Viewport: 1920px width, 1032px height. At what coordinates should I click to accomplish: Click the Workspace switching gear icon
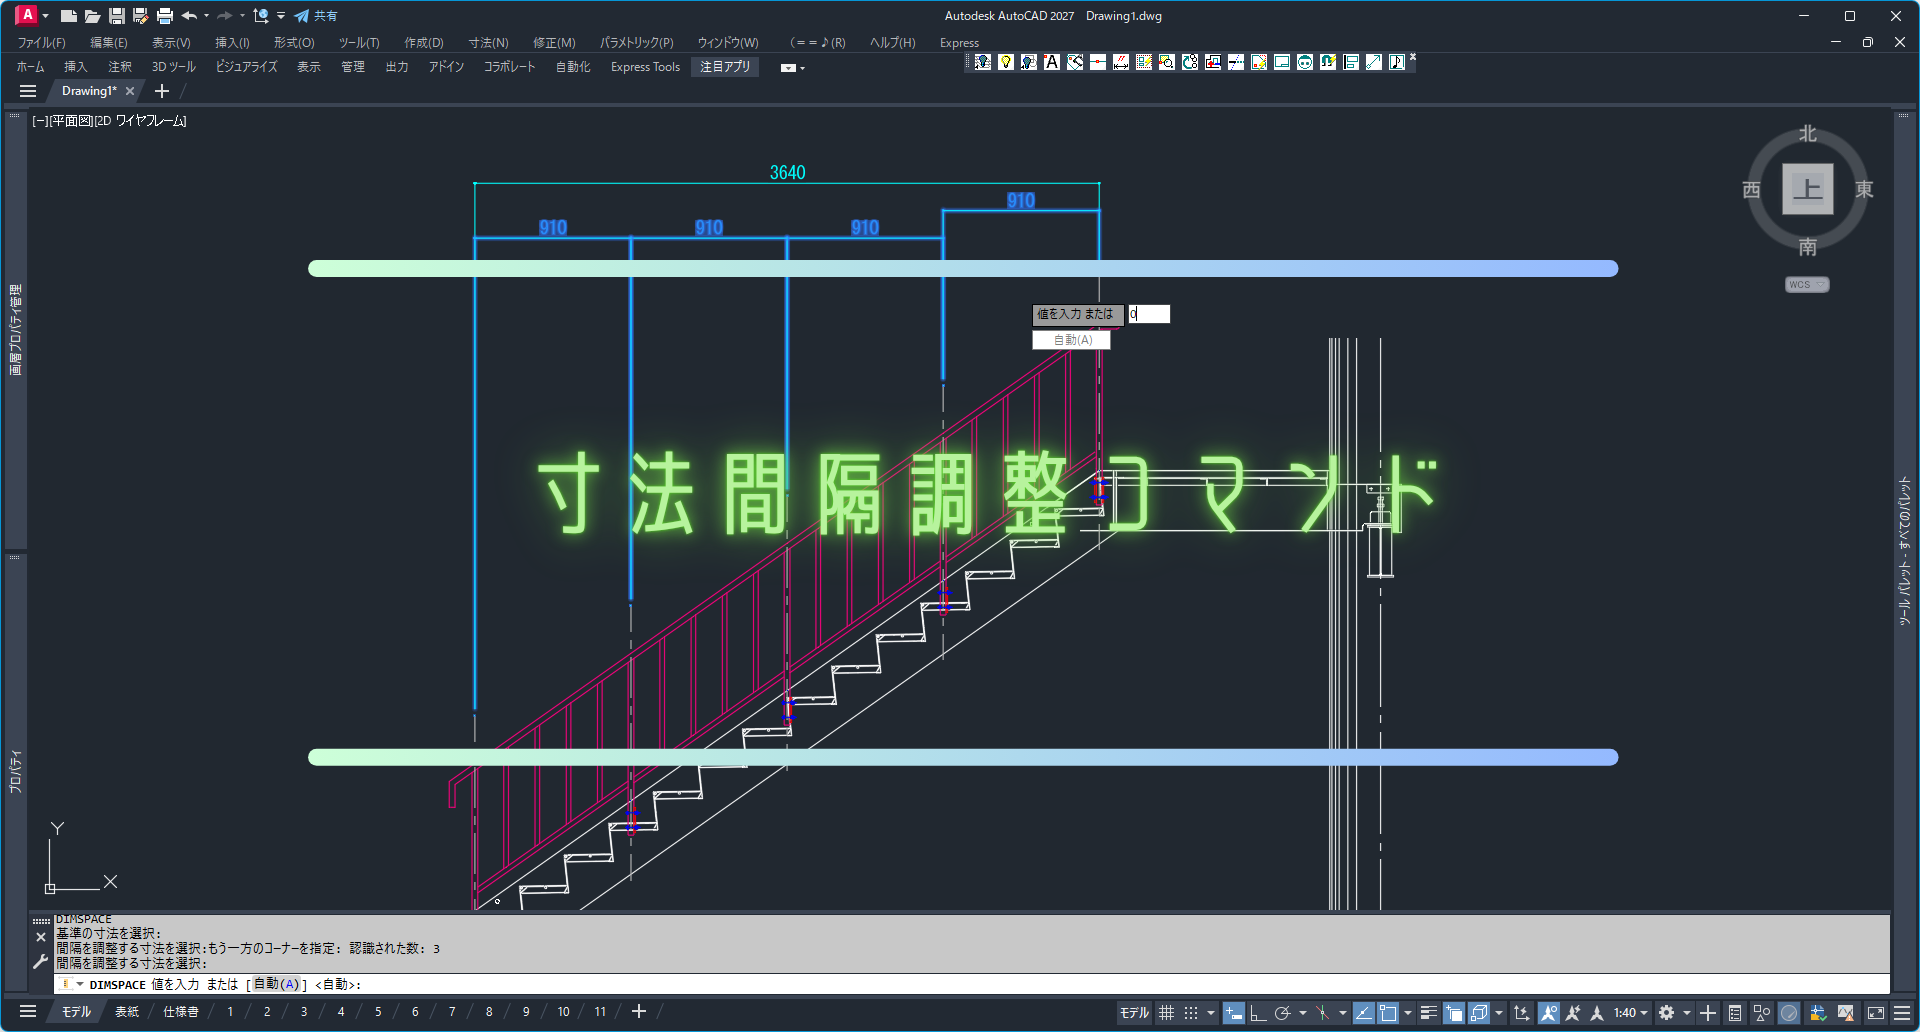click(1666, 1013)
